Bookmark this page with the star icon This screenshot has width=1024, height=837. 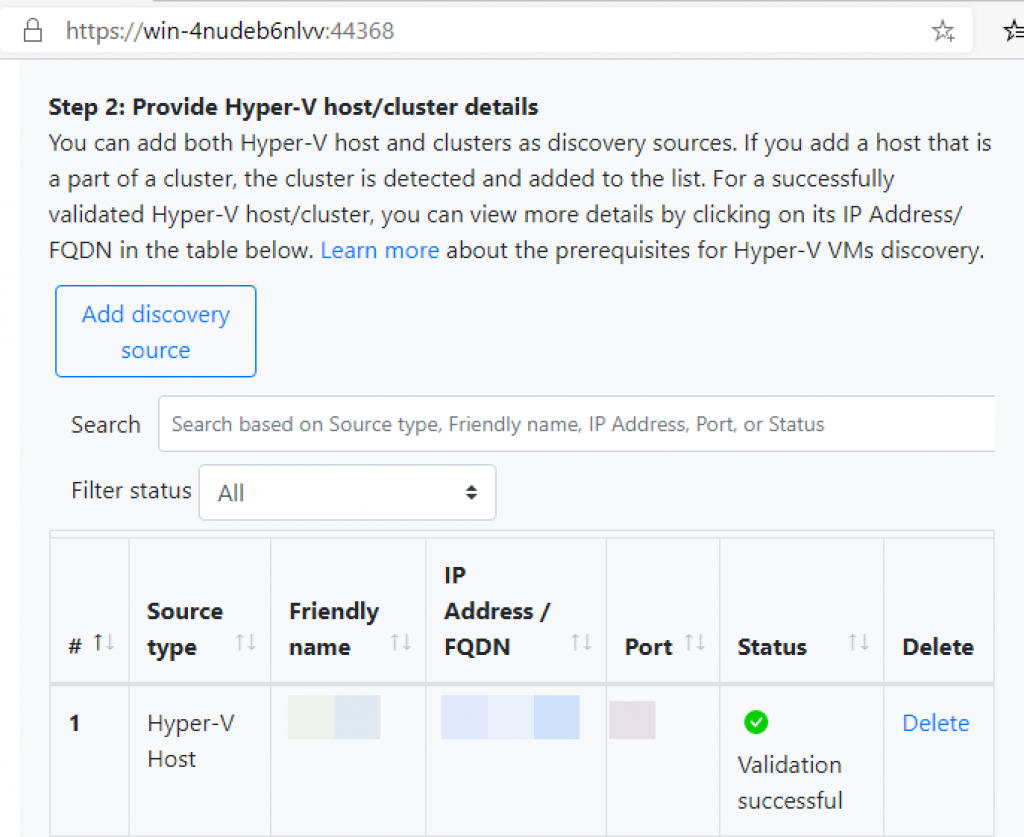[942, 31]
